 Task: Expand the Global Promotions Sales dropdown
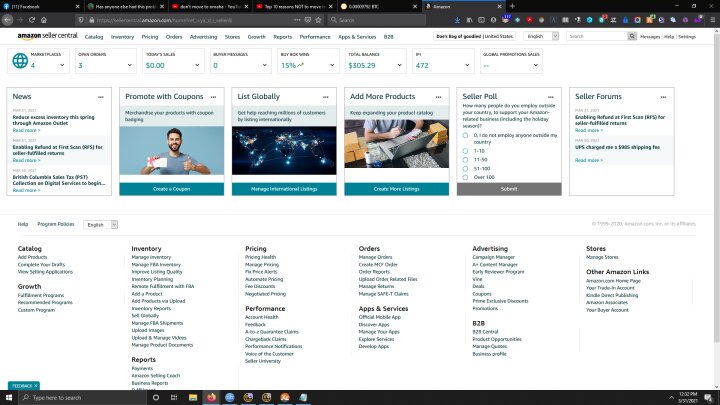coord(535,65)
